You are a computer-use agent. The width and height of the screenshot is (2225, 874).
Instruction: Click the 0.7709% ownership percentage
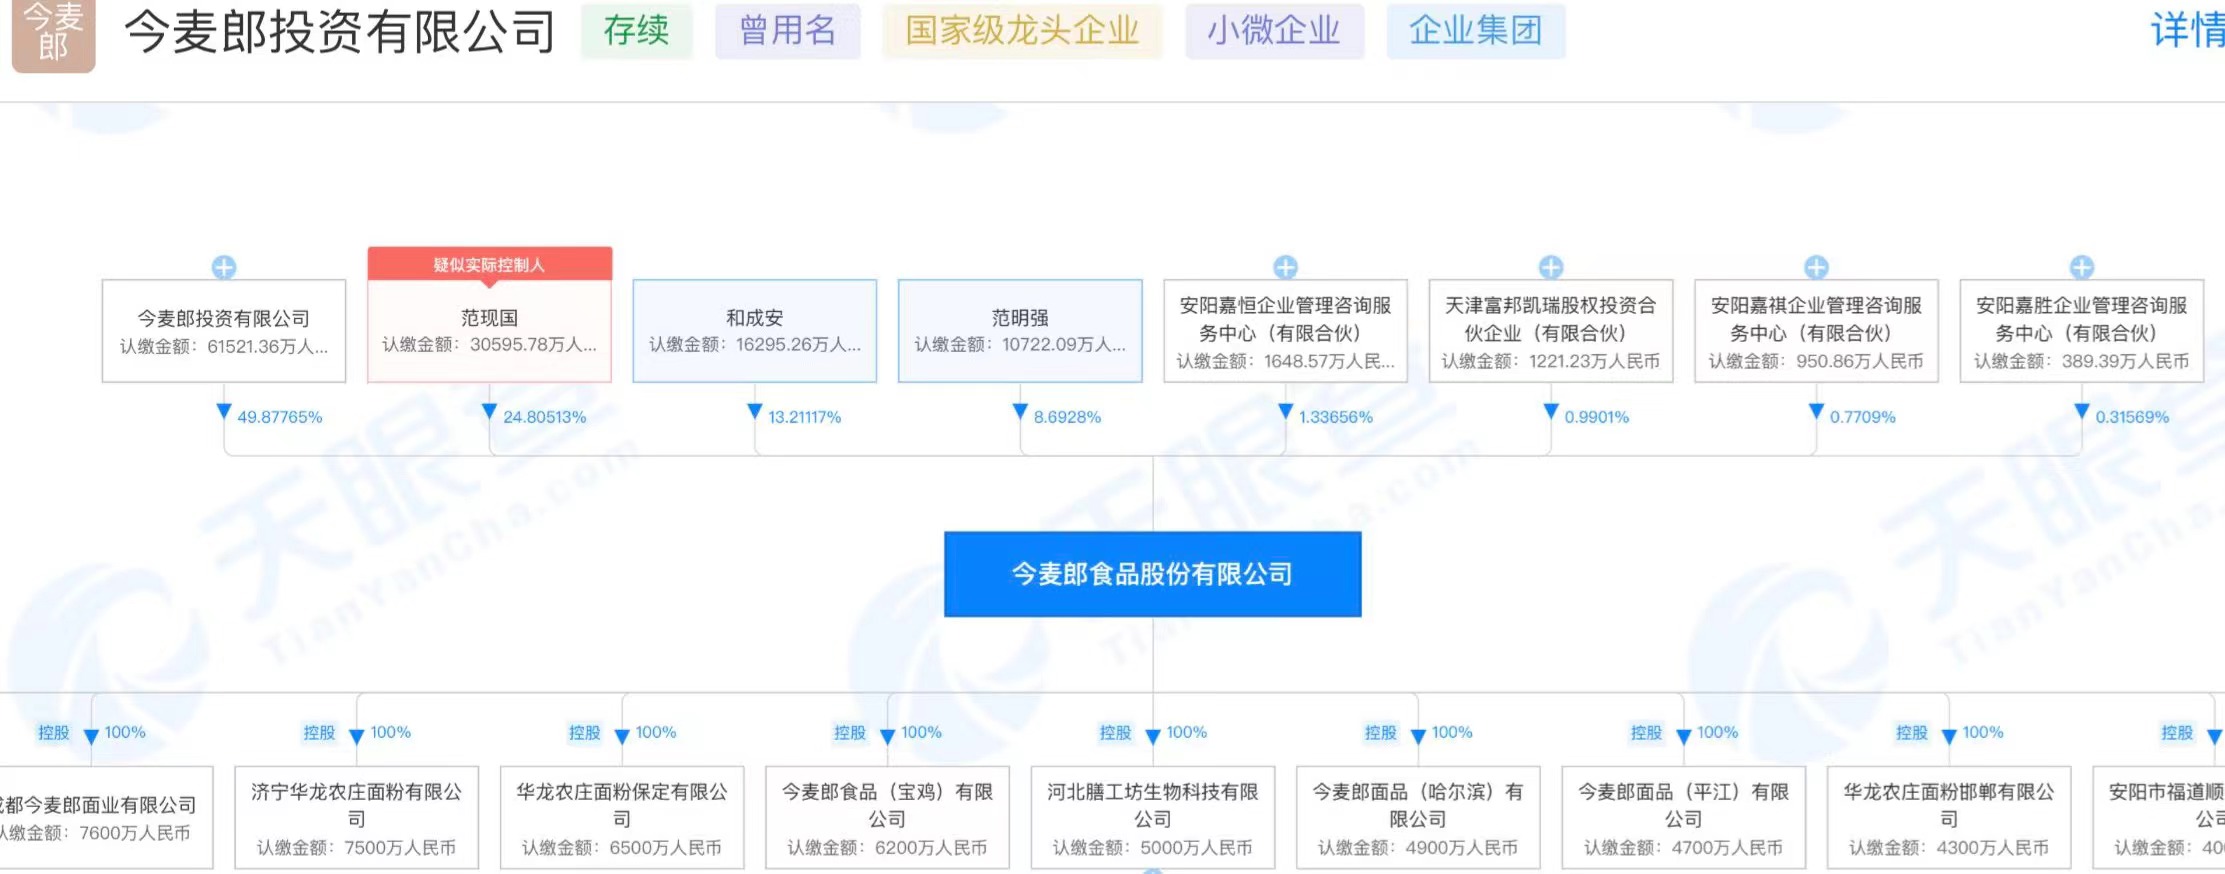coord(1863,417)
